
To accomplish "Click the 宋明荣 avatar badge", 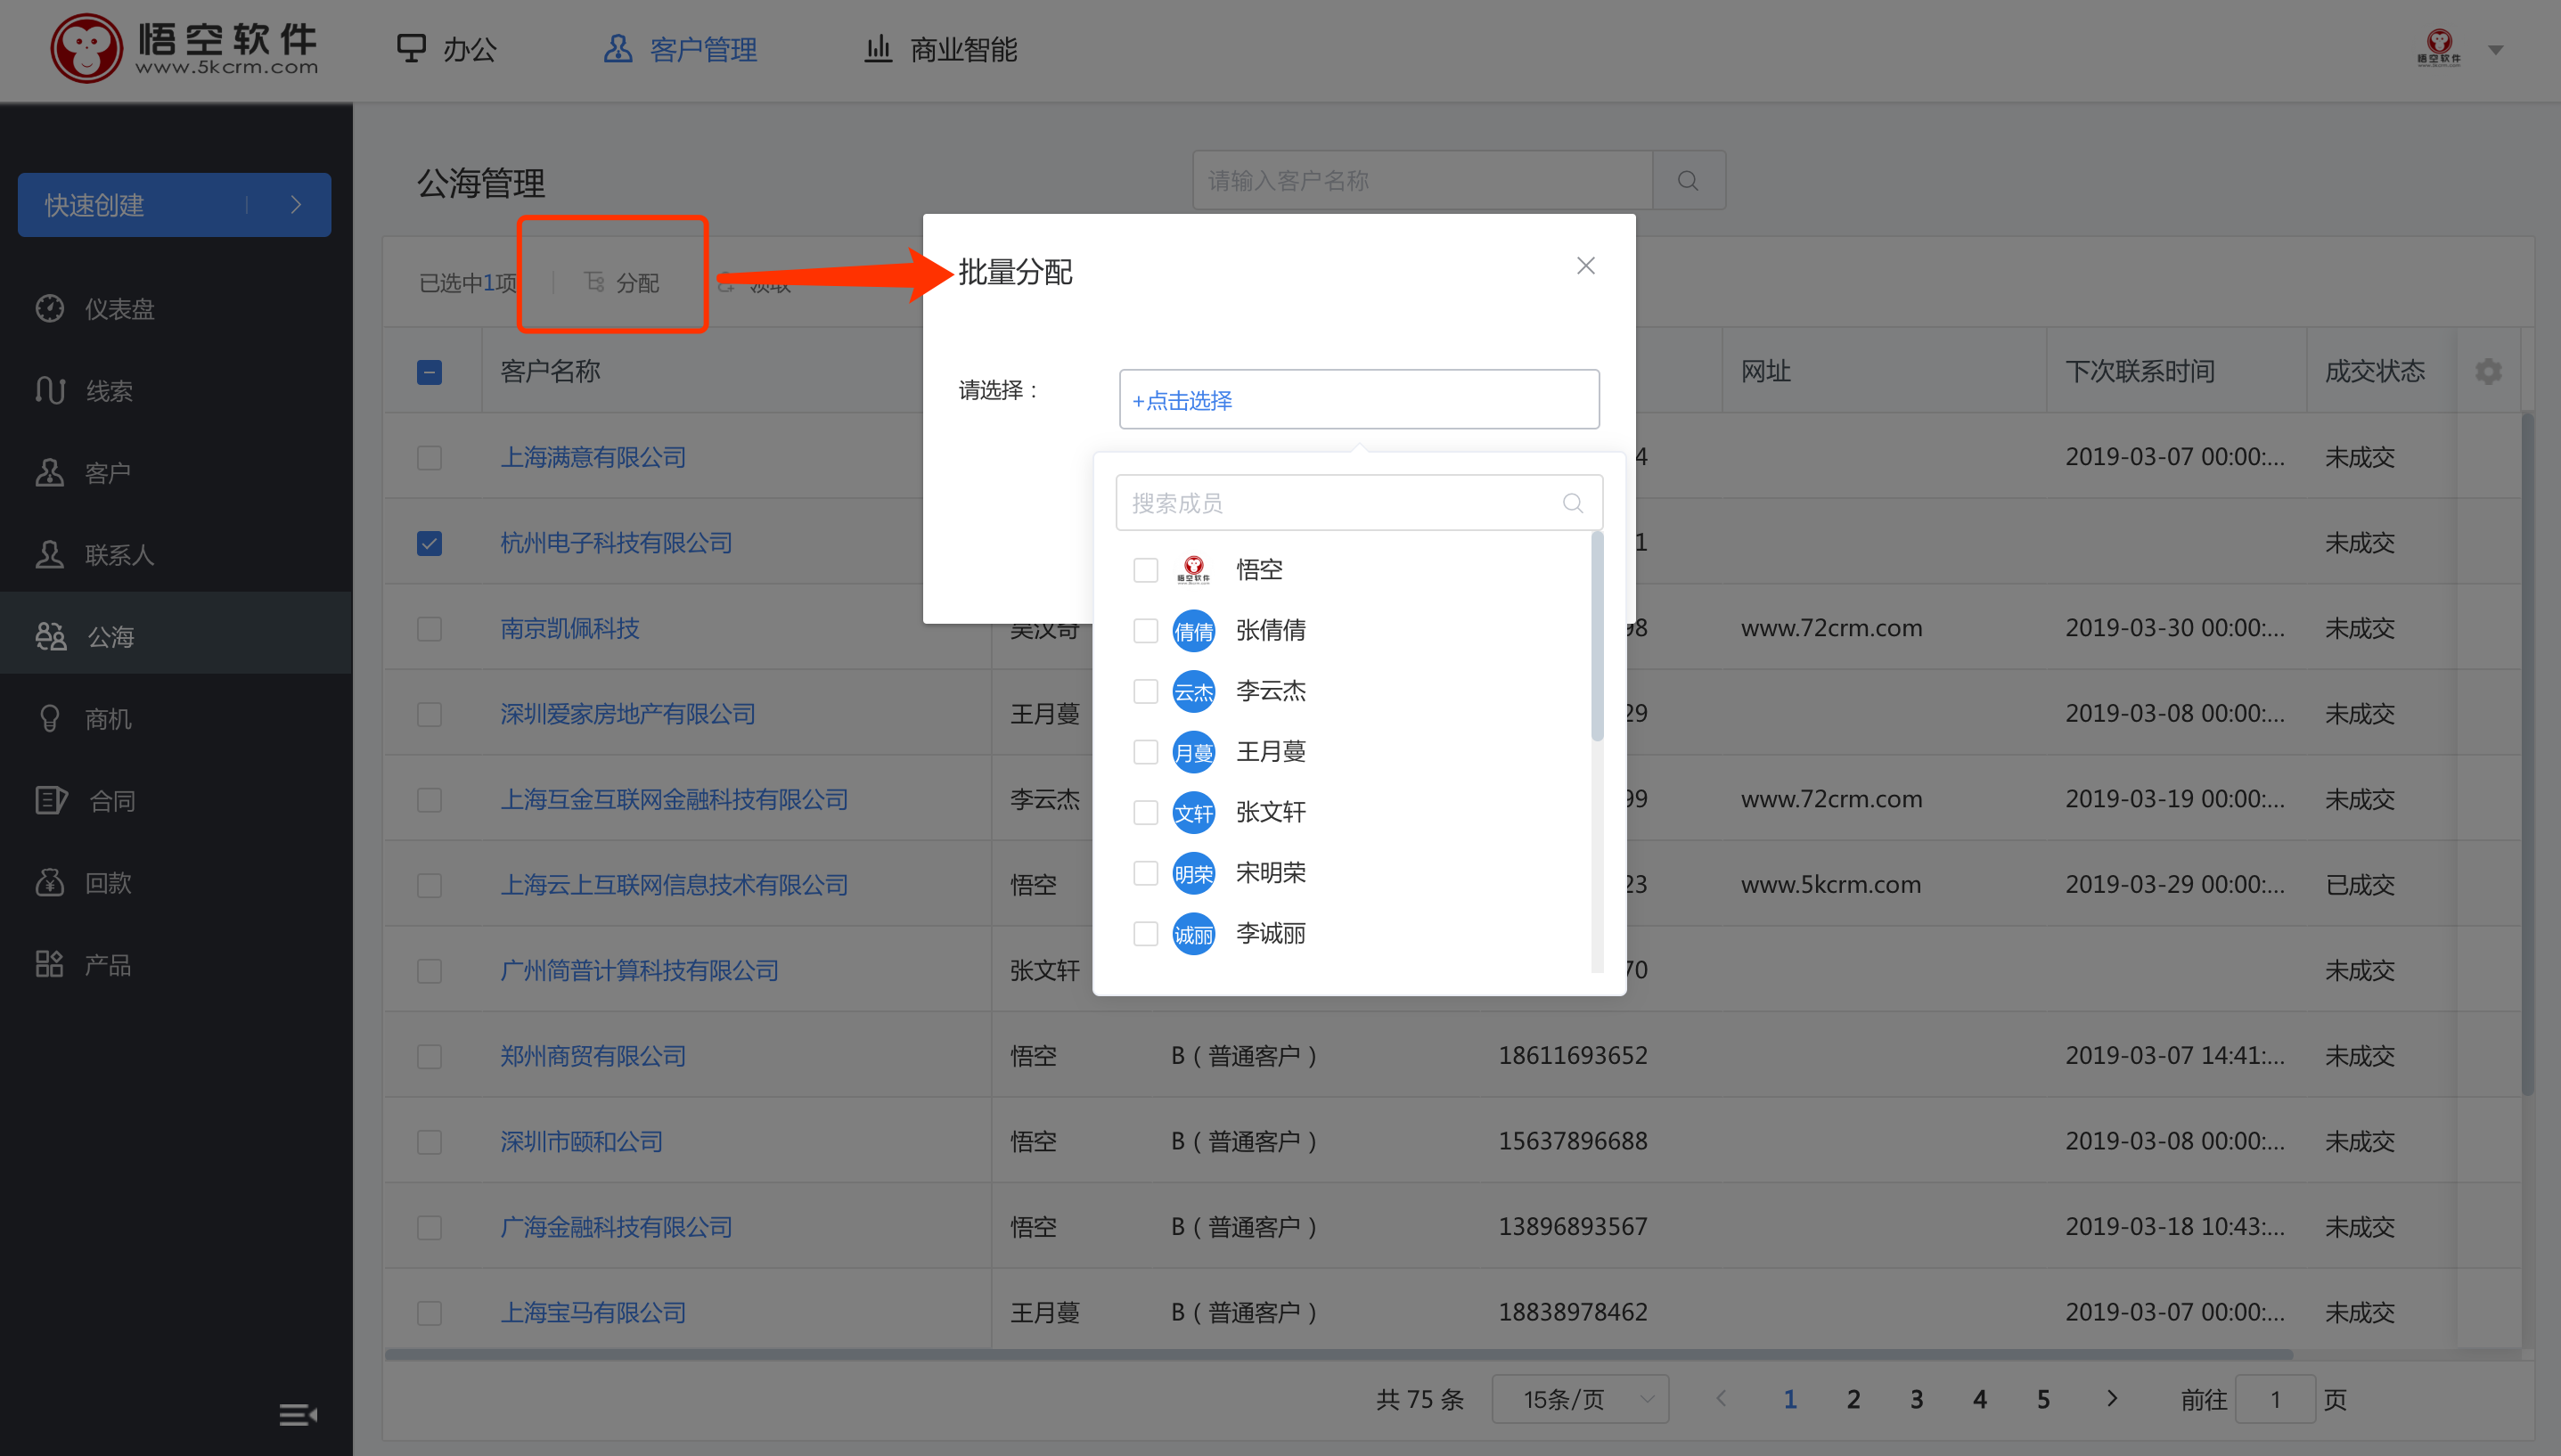I will (x=1193, y=874).
